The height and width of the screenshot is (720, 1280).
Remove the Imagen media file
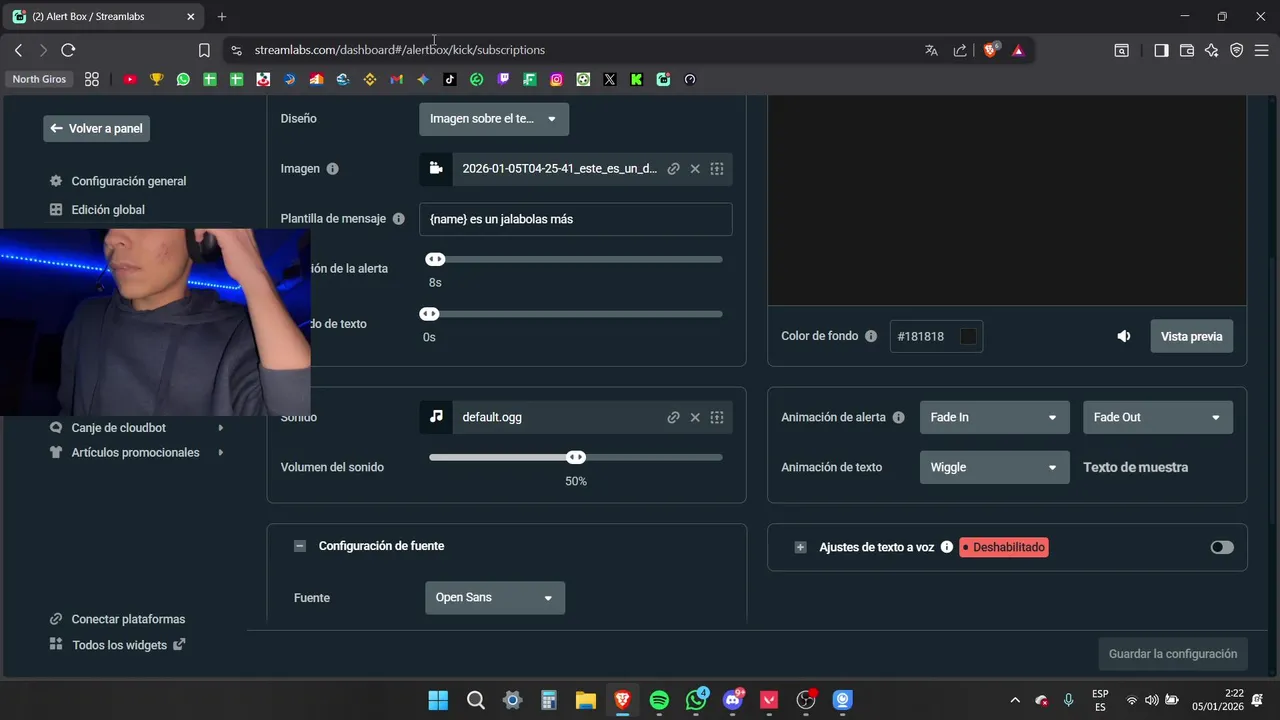tap(695, 169)
